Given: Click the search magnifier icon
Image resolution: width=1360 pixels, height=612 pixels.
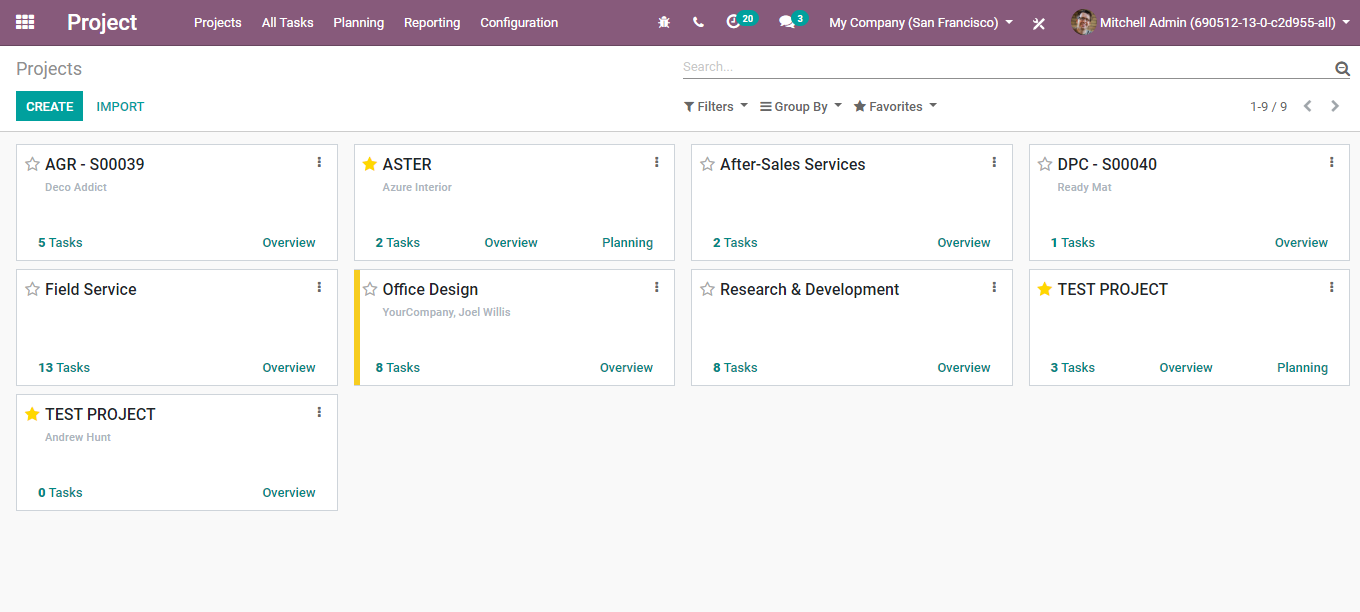Looking at the screenshot, I should pos(1342,68).
